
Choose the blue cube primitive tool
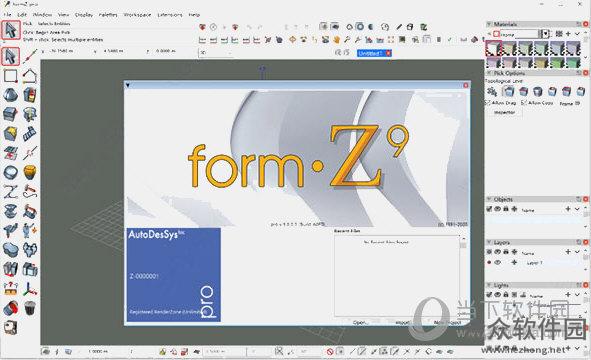tap(11, 114)
